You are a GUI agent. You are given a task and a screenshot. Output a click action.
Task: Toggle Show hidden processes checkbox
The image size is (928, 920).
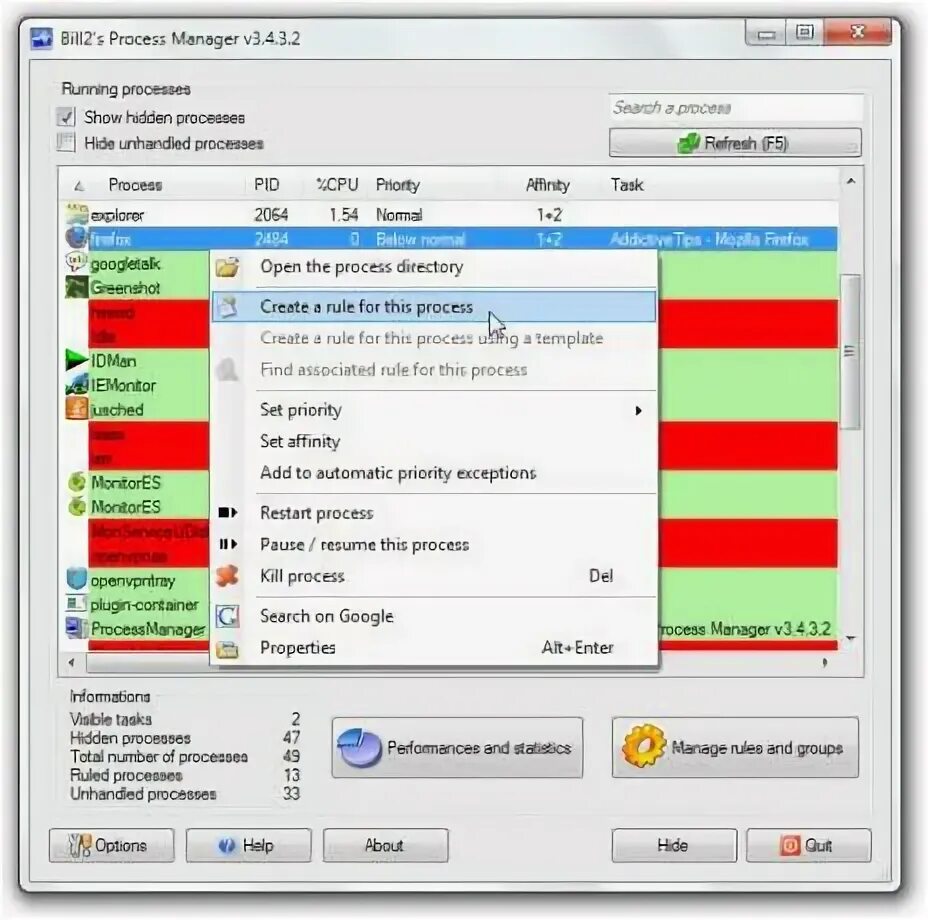(66, 117)
